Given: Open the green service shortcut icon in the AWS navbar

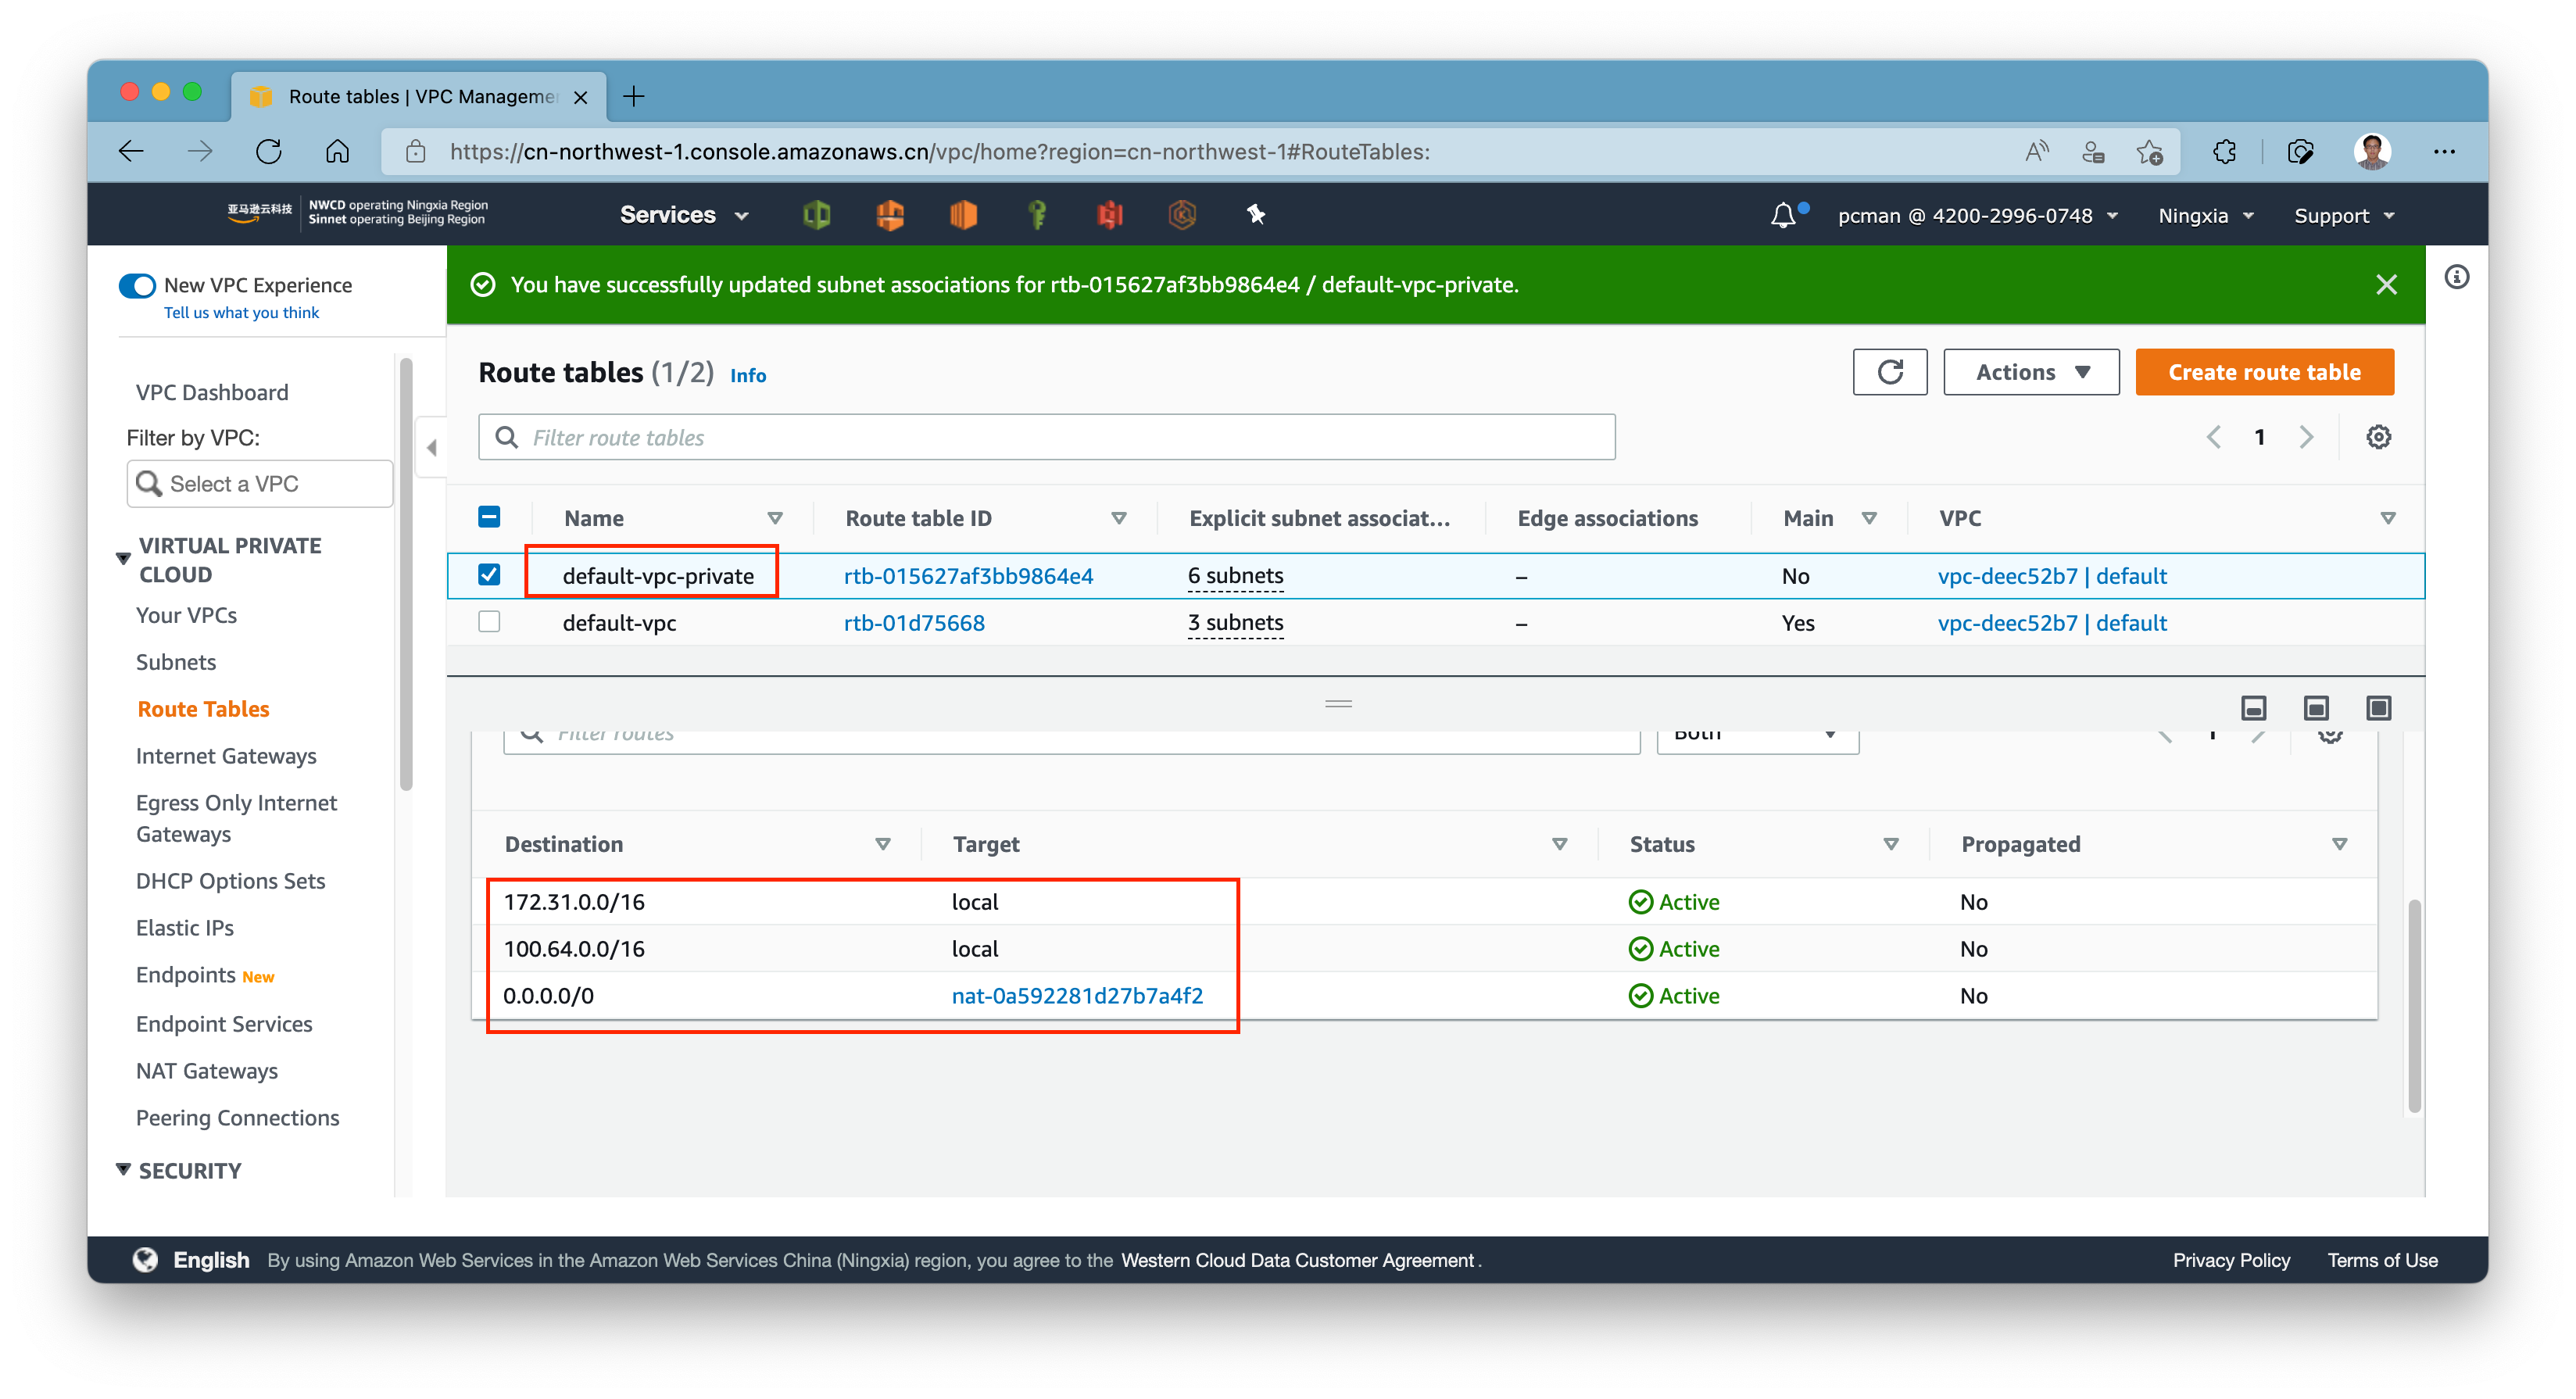Looking at the screenshot, I should coord(816,215).
